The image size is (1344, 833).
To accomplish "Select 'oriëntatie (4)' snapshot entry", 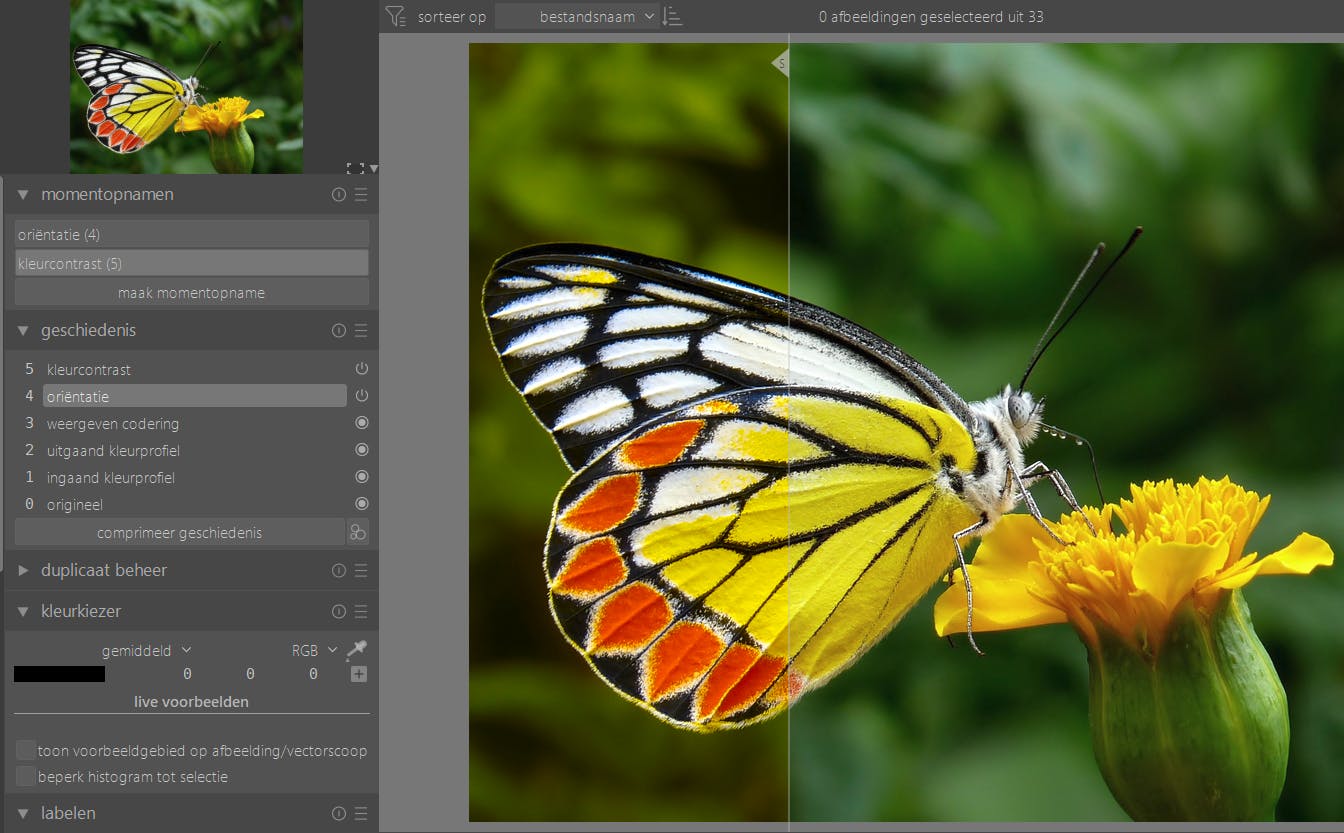I will (x=191, y=234).
